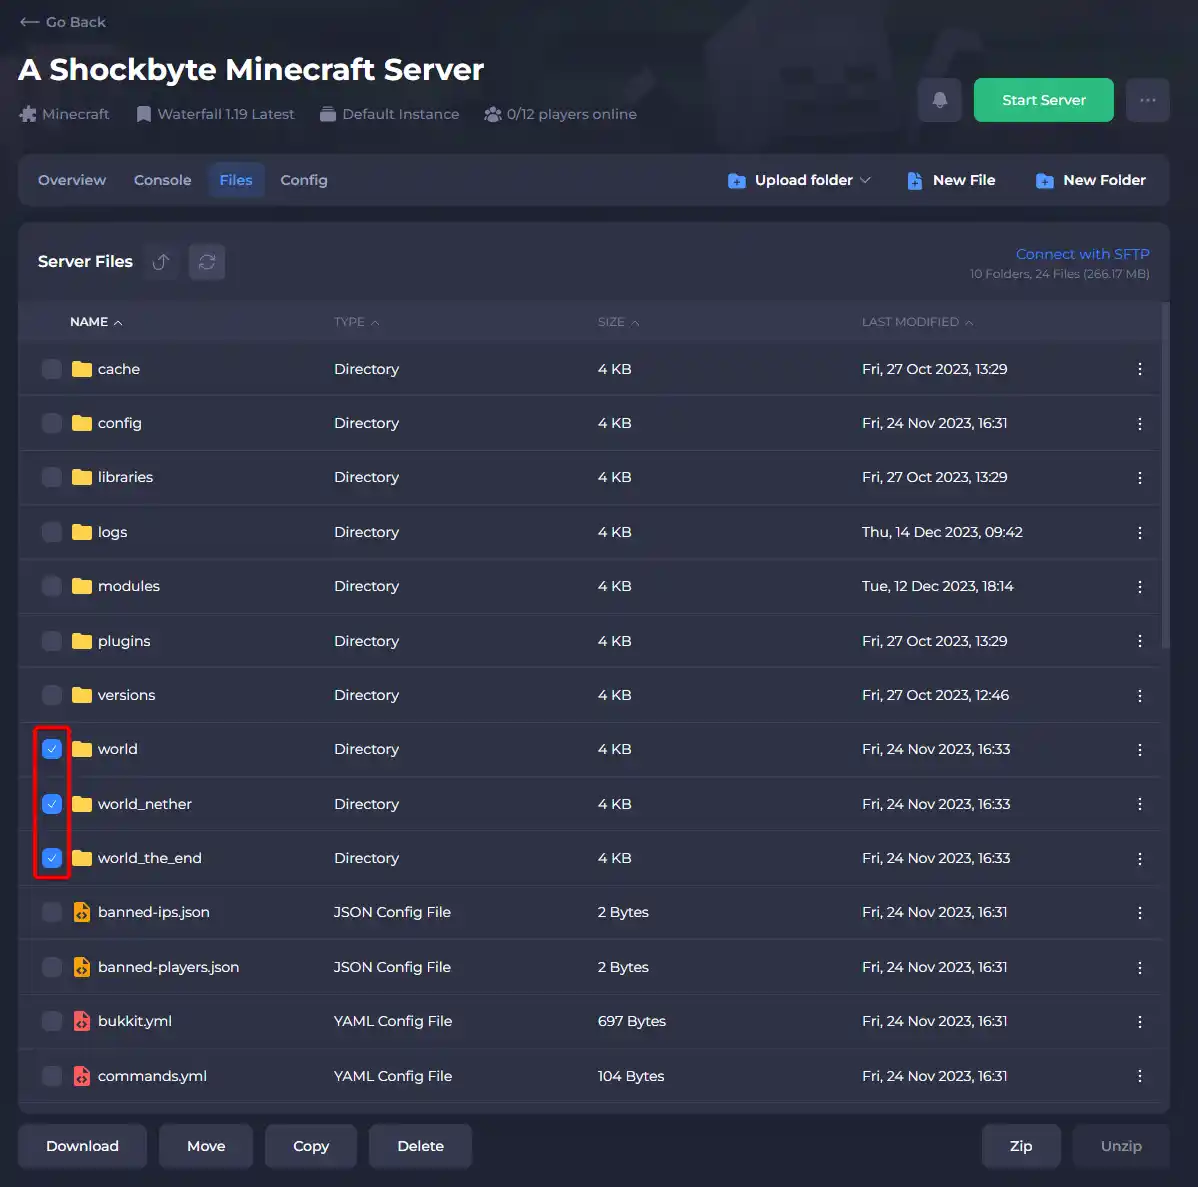Image resolution: width=1198 pixels, height=1187 pixels.
Task: Select the logs checkbox
Action: (52, 532)
